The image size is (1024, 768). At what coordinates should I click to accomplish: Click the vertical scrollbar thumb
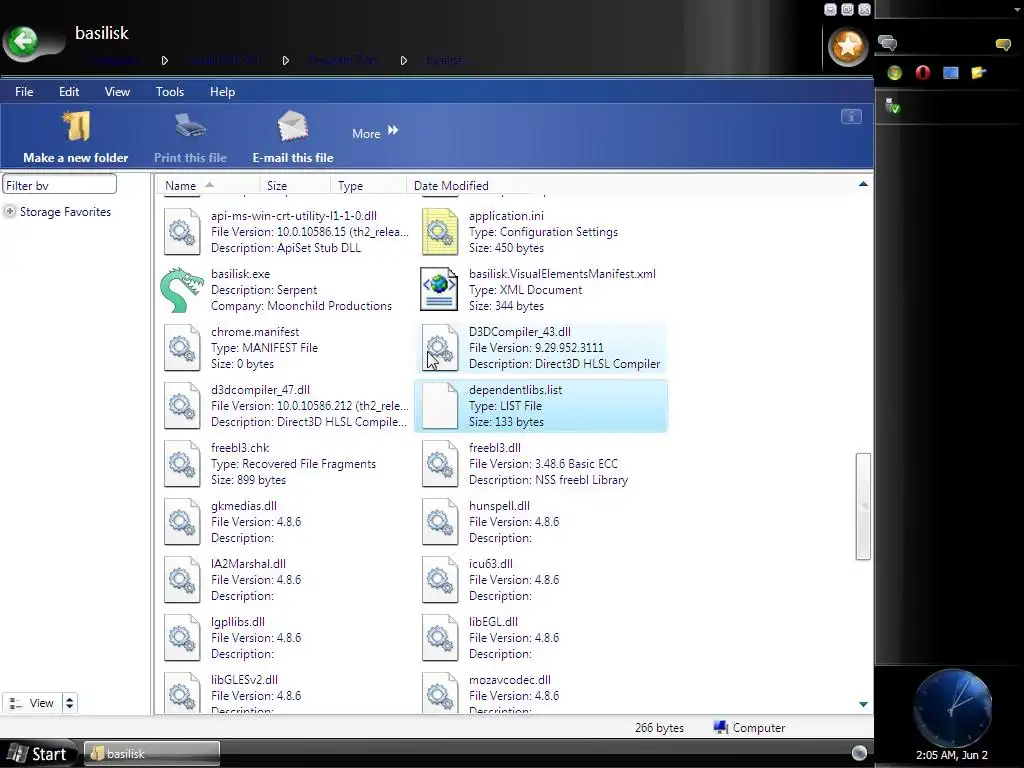pyautogui.click(x=863, y=506)
